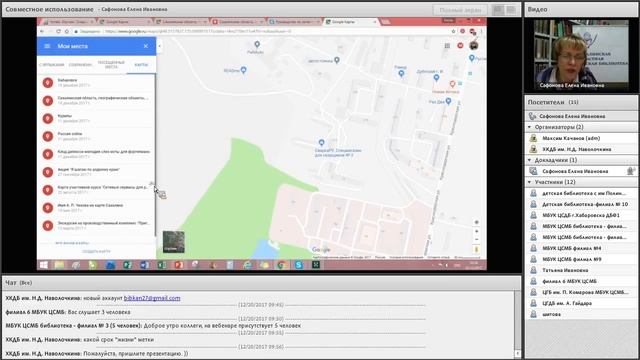Switch to the satellite view thumbnail
640x360 pixels.
coord(173,242)
